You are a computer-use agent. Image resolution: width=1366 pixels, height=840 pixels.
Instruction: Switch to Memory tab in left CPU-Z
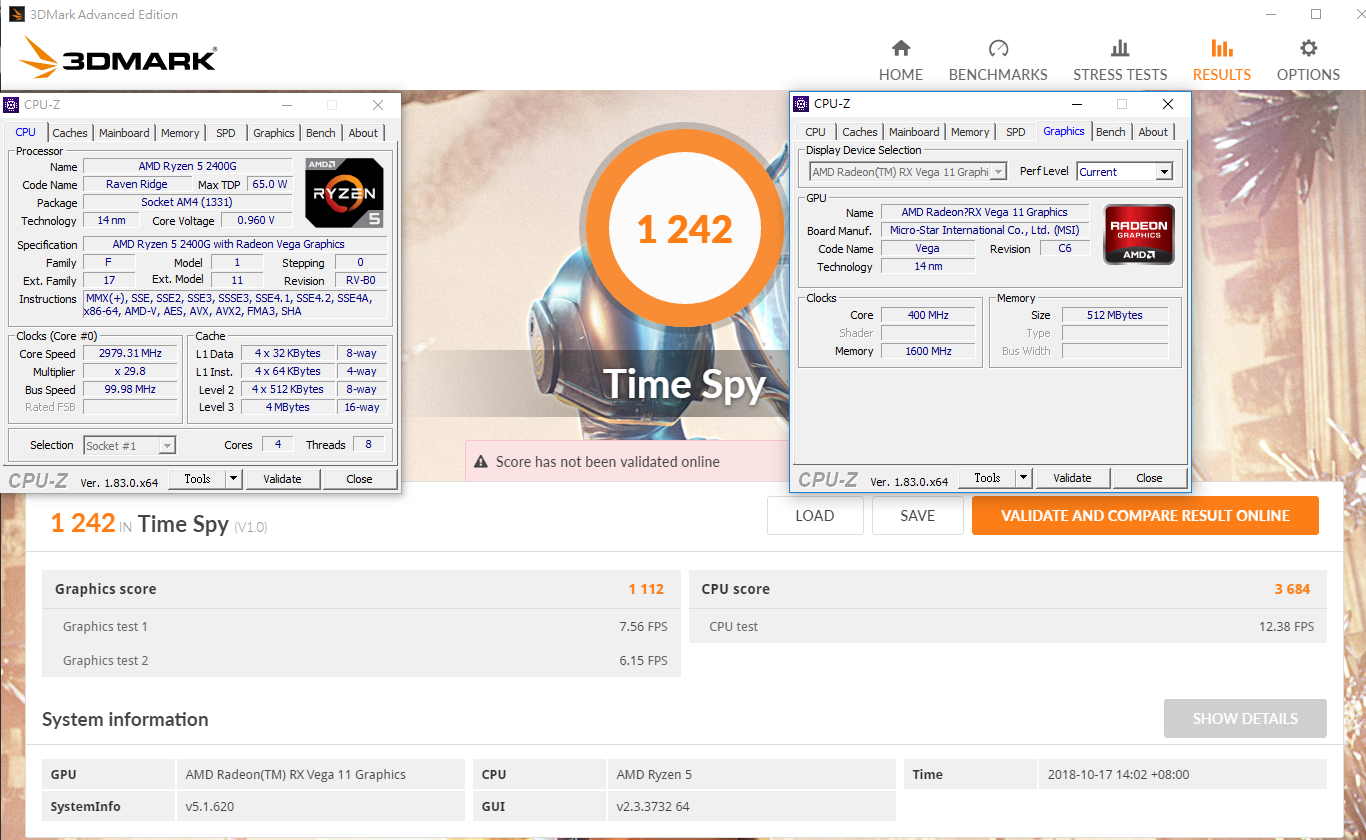click(180, 133)
